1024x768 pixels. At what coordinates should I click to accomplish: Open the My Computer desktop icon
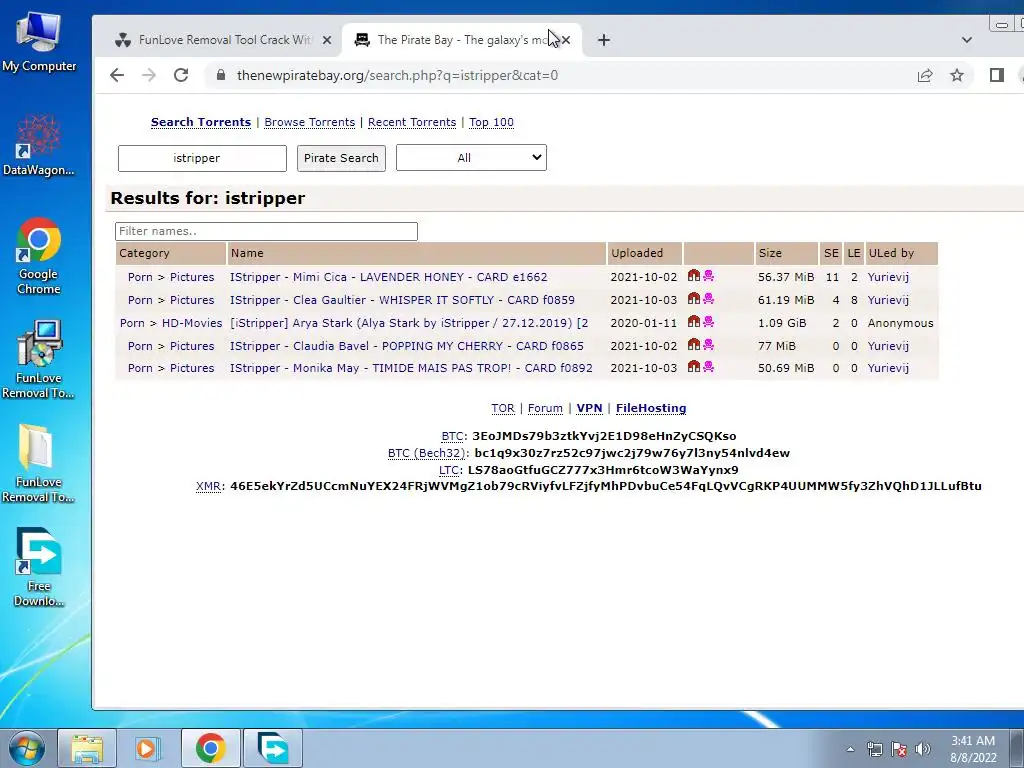(39, 42)
